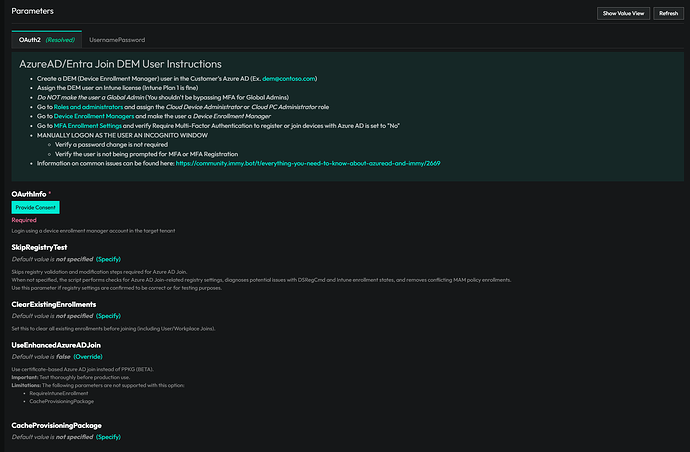Click Specify for SkipRegistryTest
The image size is (690, 452).
[x=109, y=259]
